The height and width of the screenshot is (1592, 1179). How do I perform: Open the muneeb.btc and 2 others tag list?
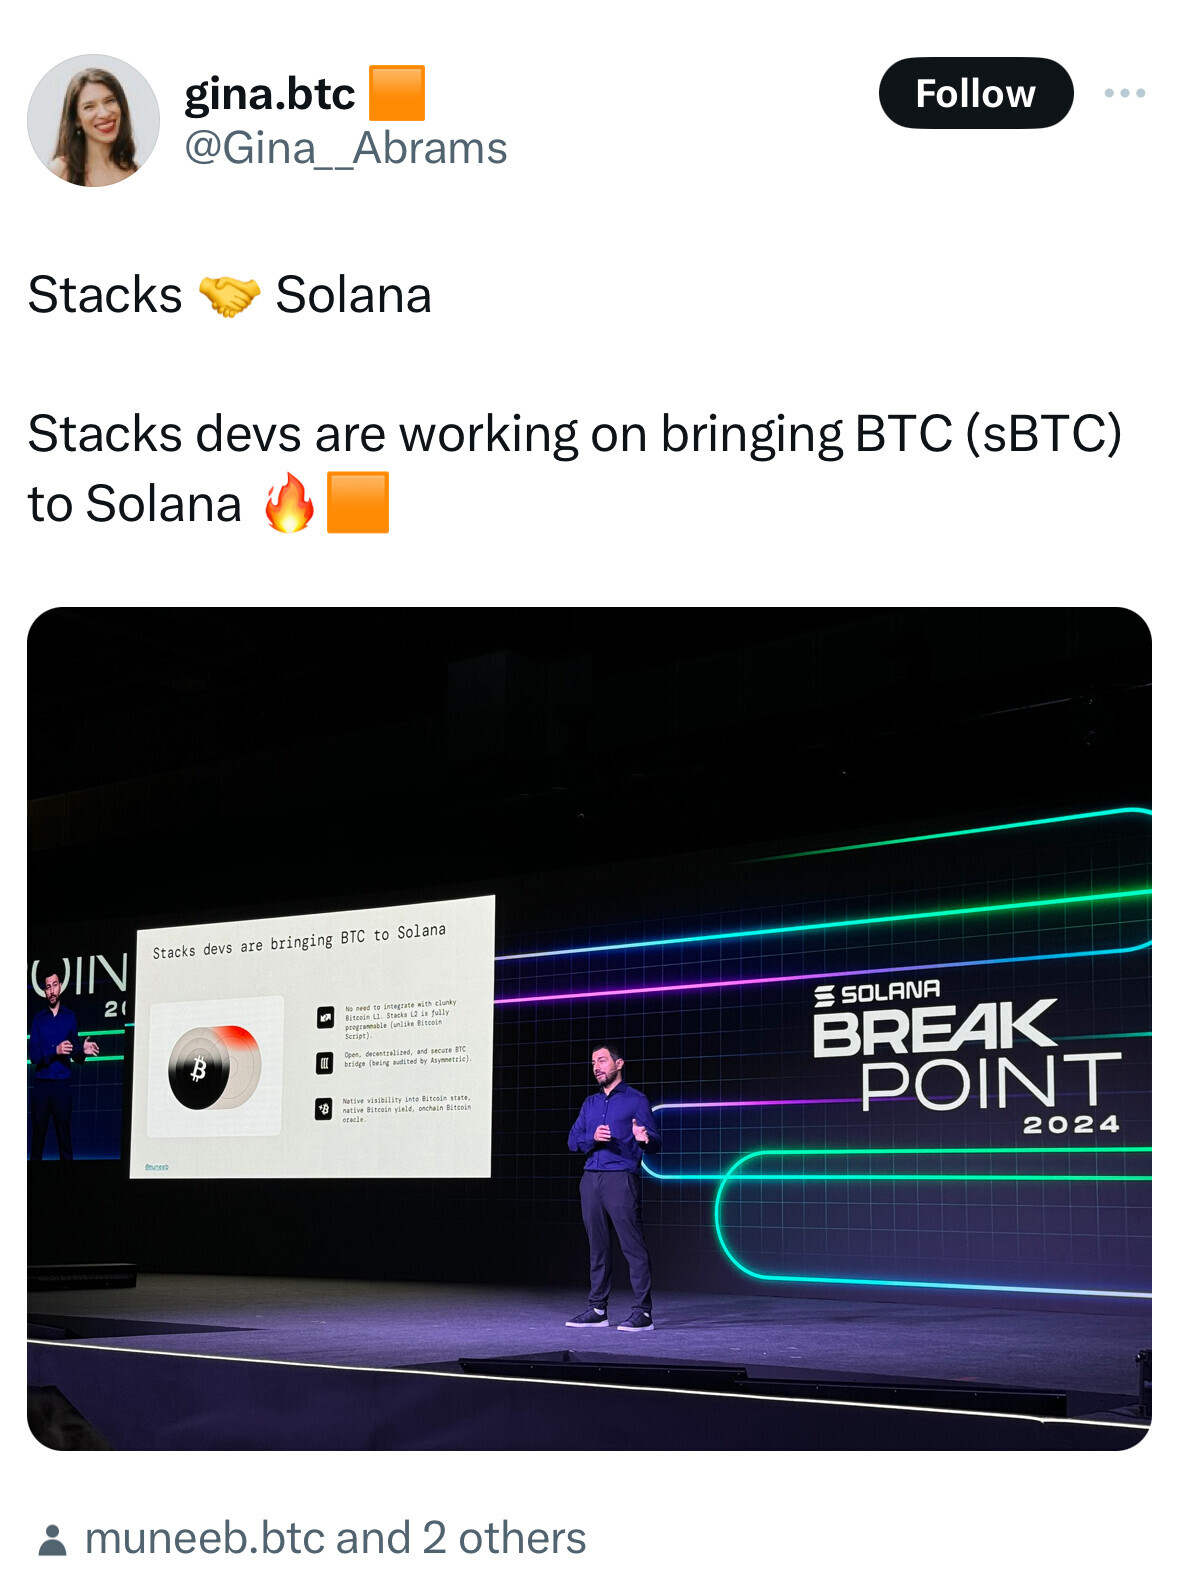335,1539
